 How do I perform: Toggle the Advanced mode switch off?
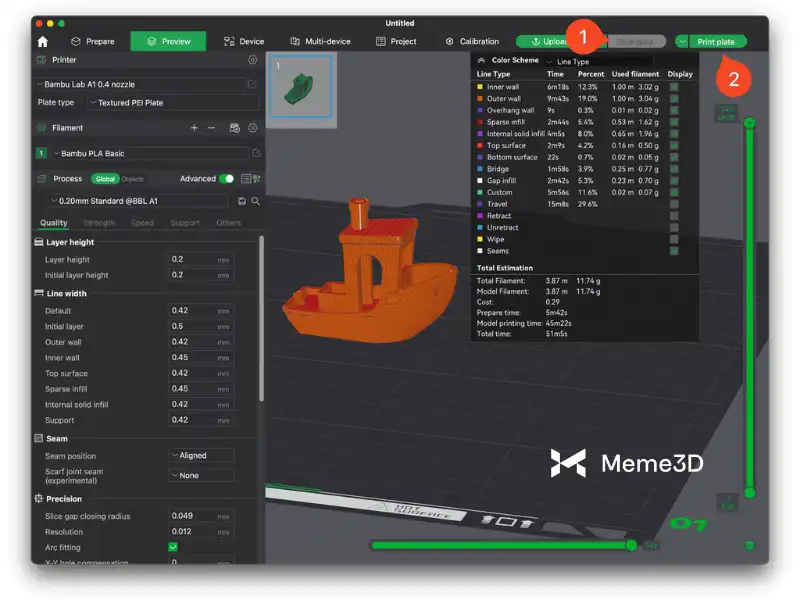[227, 179]
